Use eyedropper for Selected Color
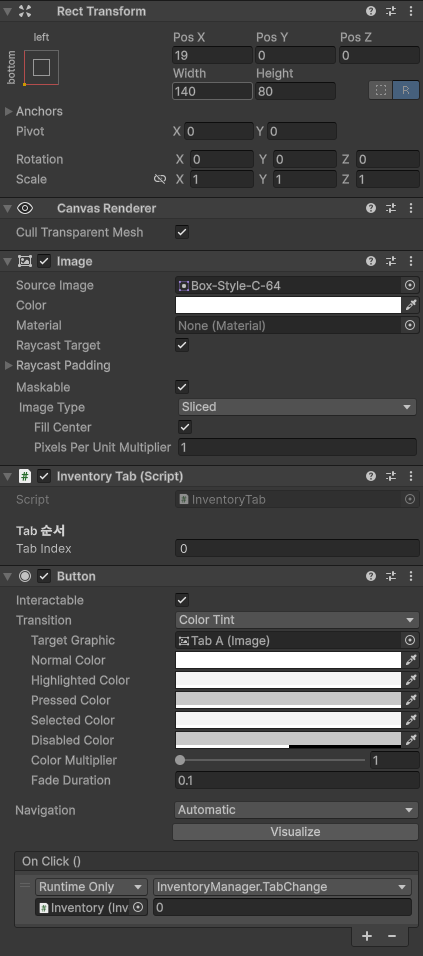Screen dimensions: 423x956 (x=411, y=720)
